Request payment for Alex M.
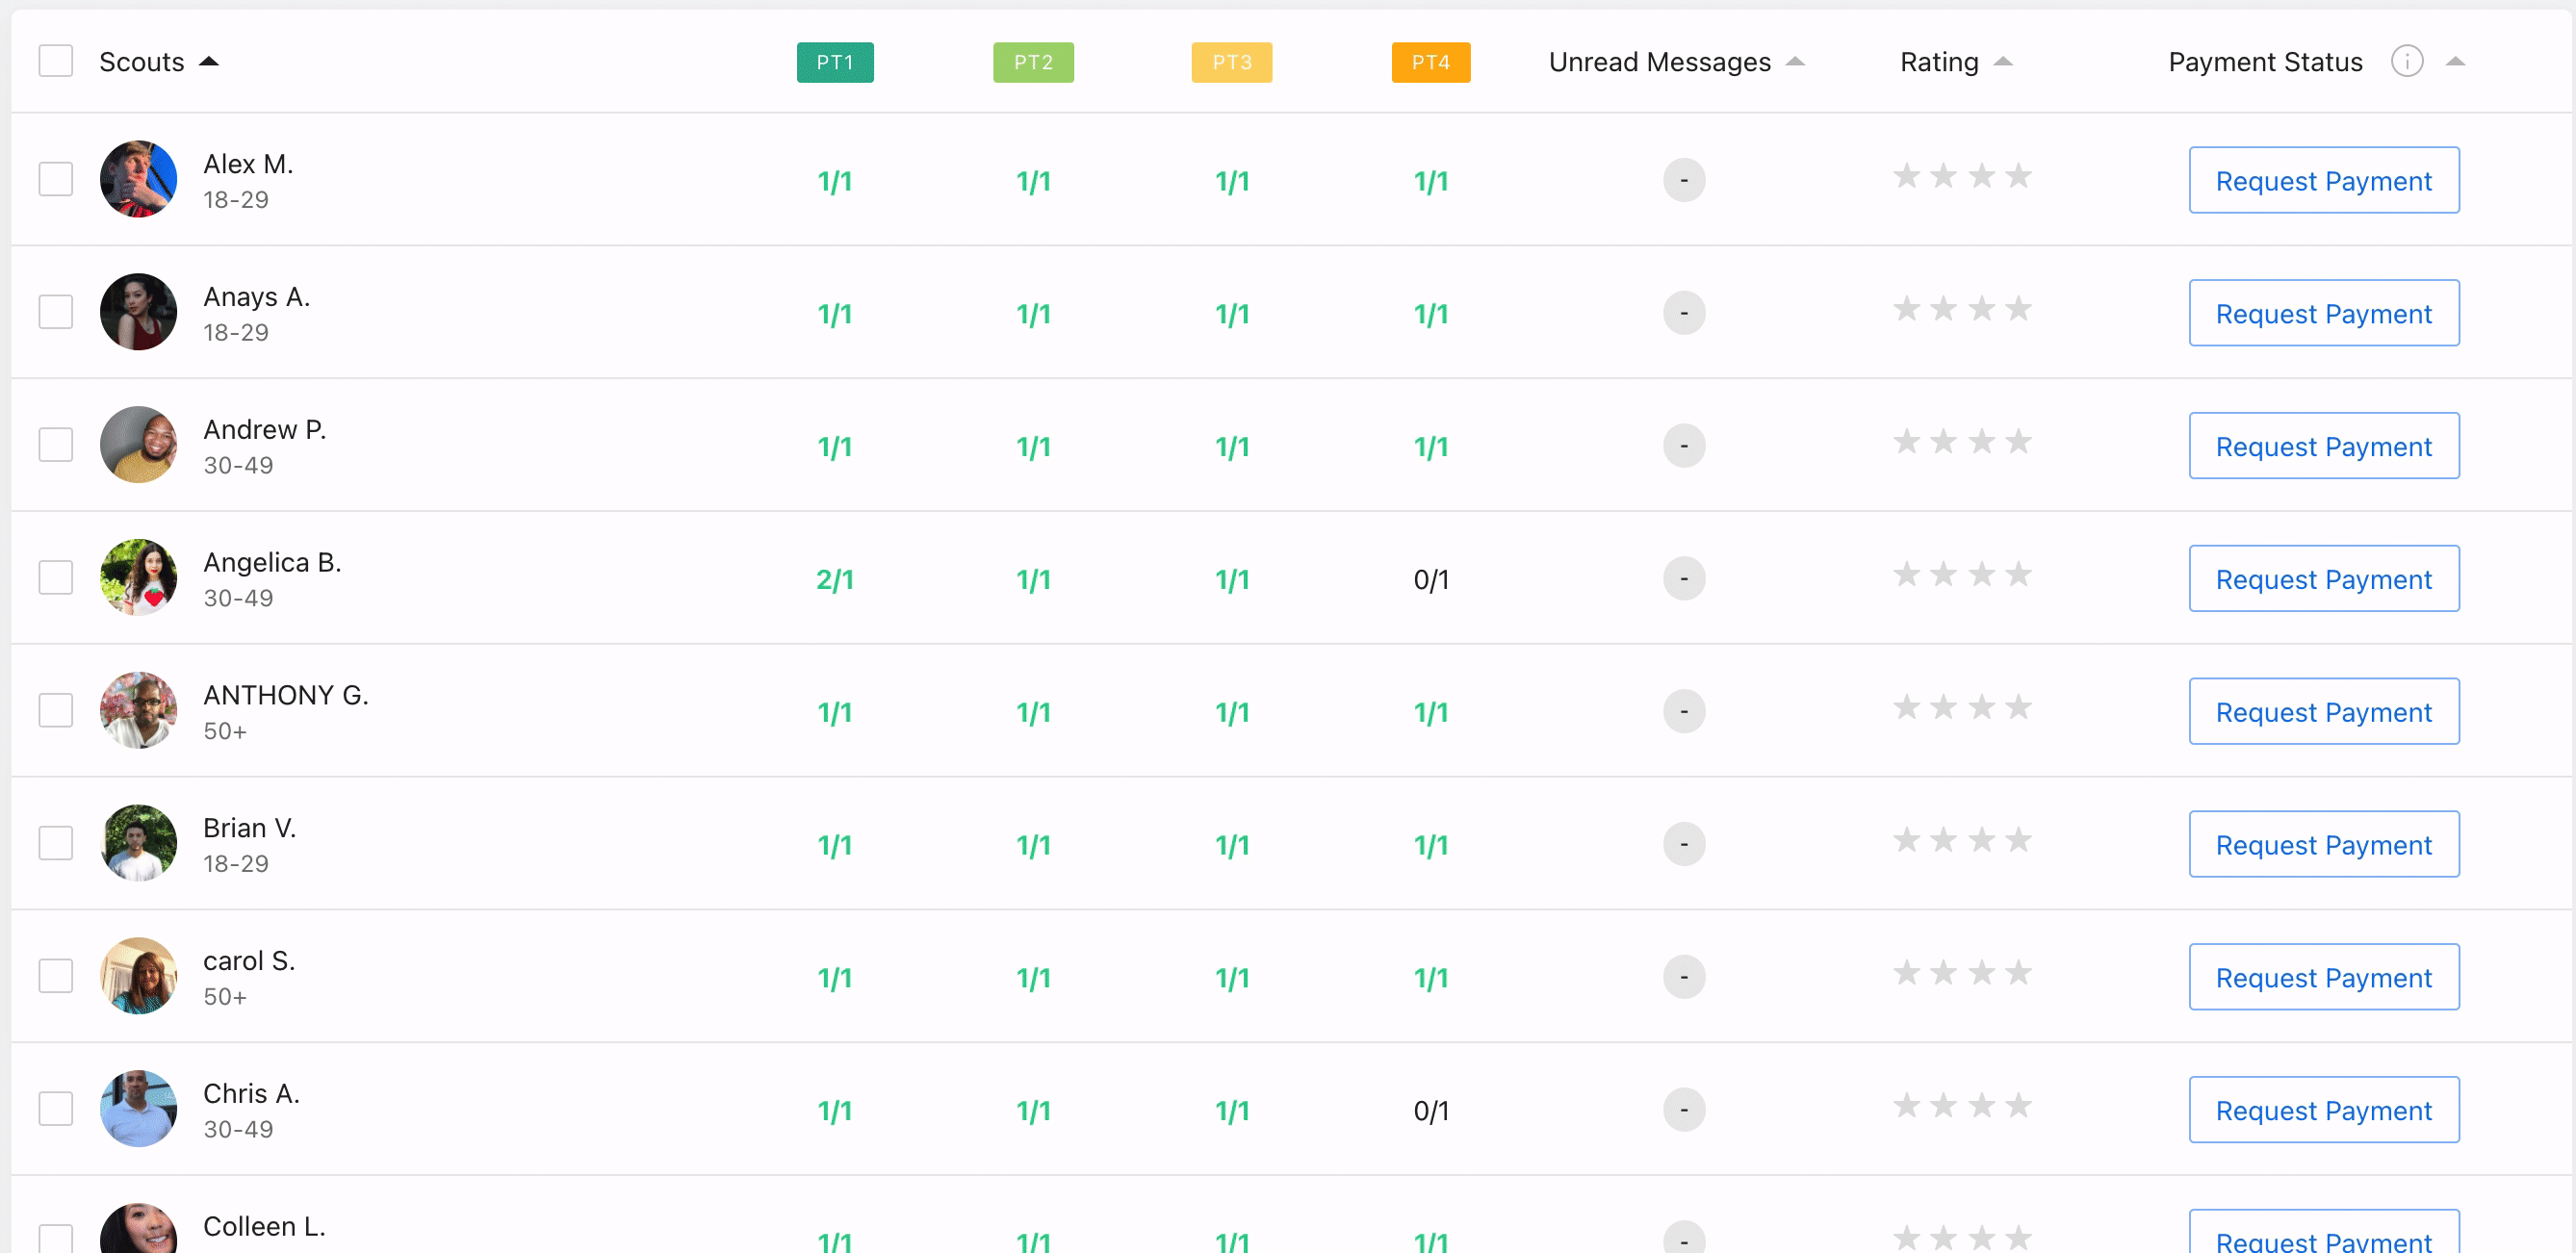The height and width of the screenshot is (1253, 2576). [x=2324, y=180]
